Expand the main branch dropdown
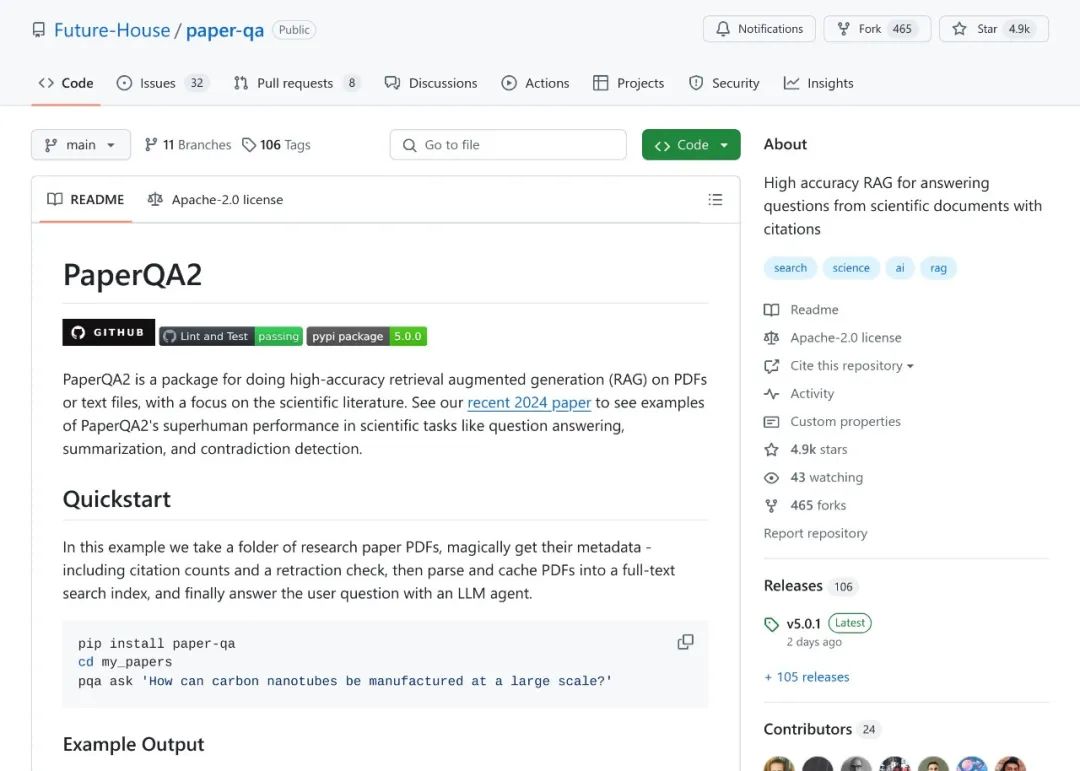 81,145
